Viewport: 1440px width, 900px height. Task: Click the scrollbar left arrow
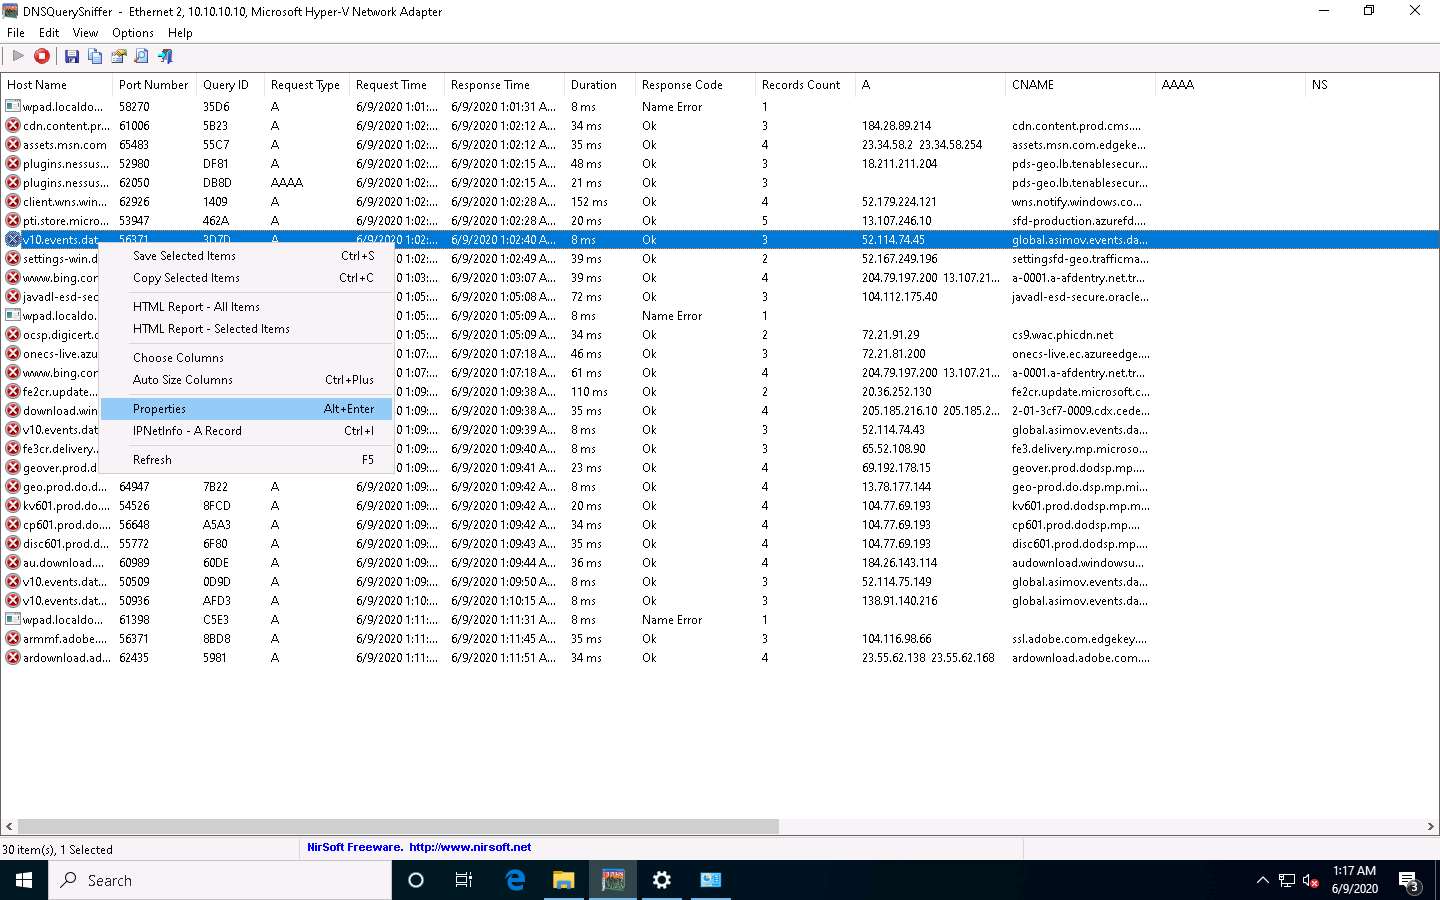[9, 827]
